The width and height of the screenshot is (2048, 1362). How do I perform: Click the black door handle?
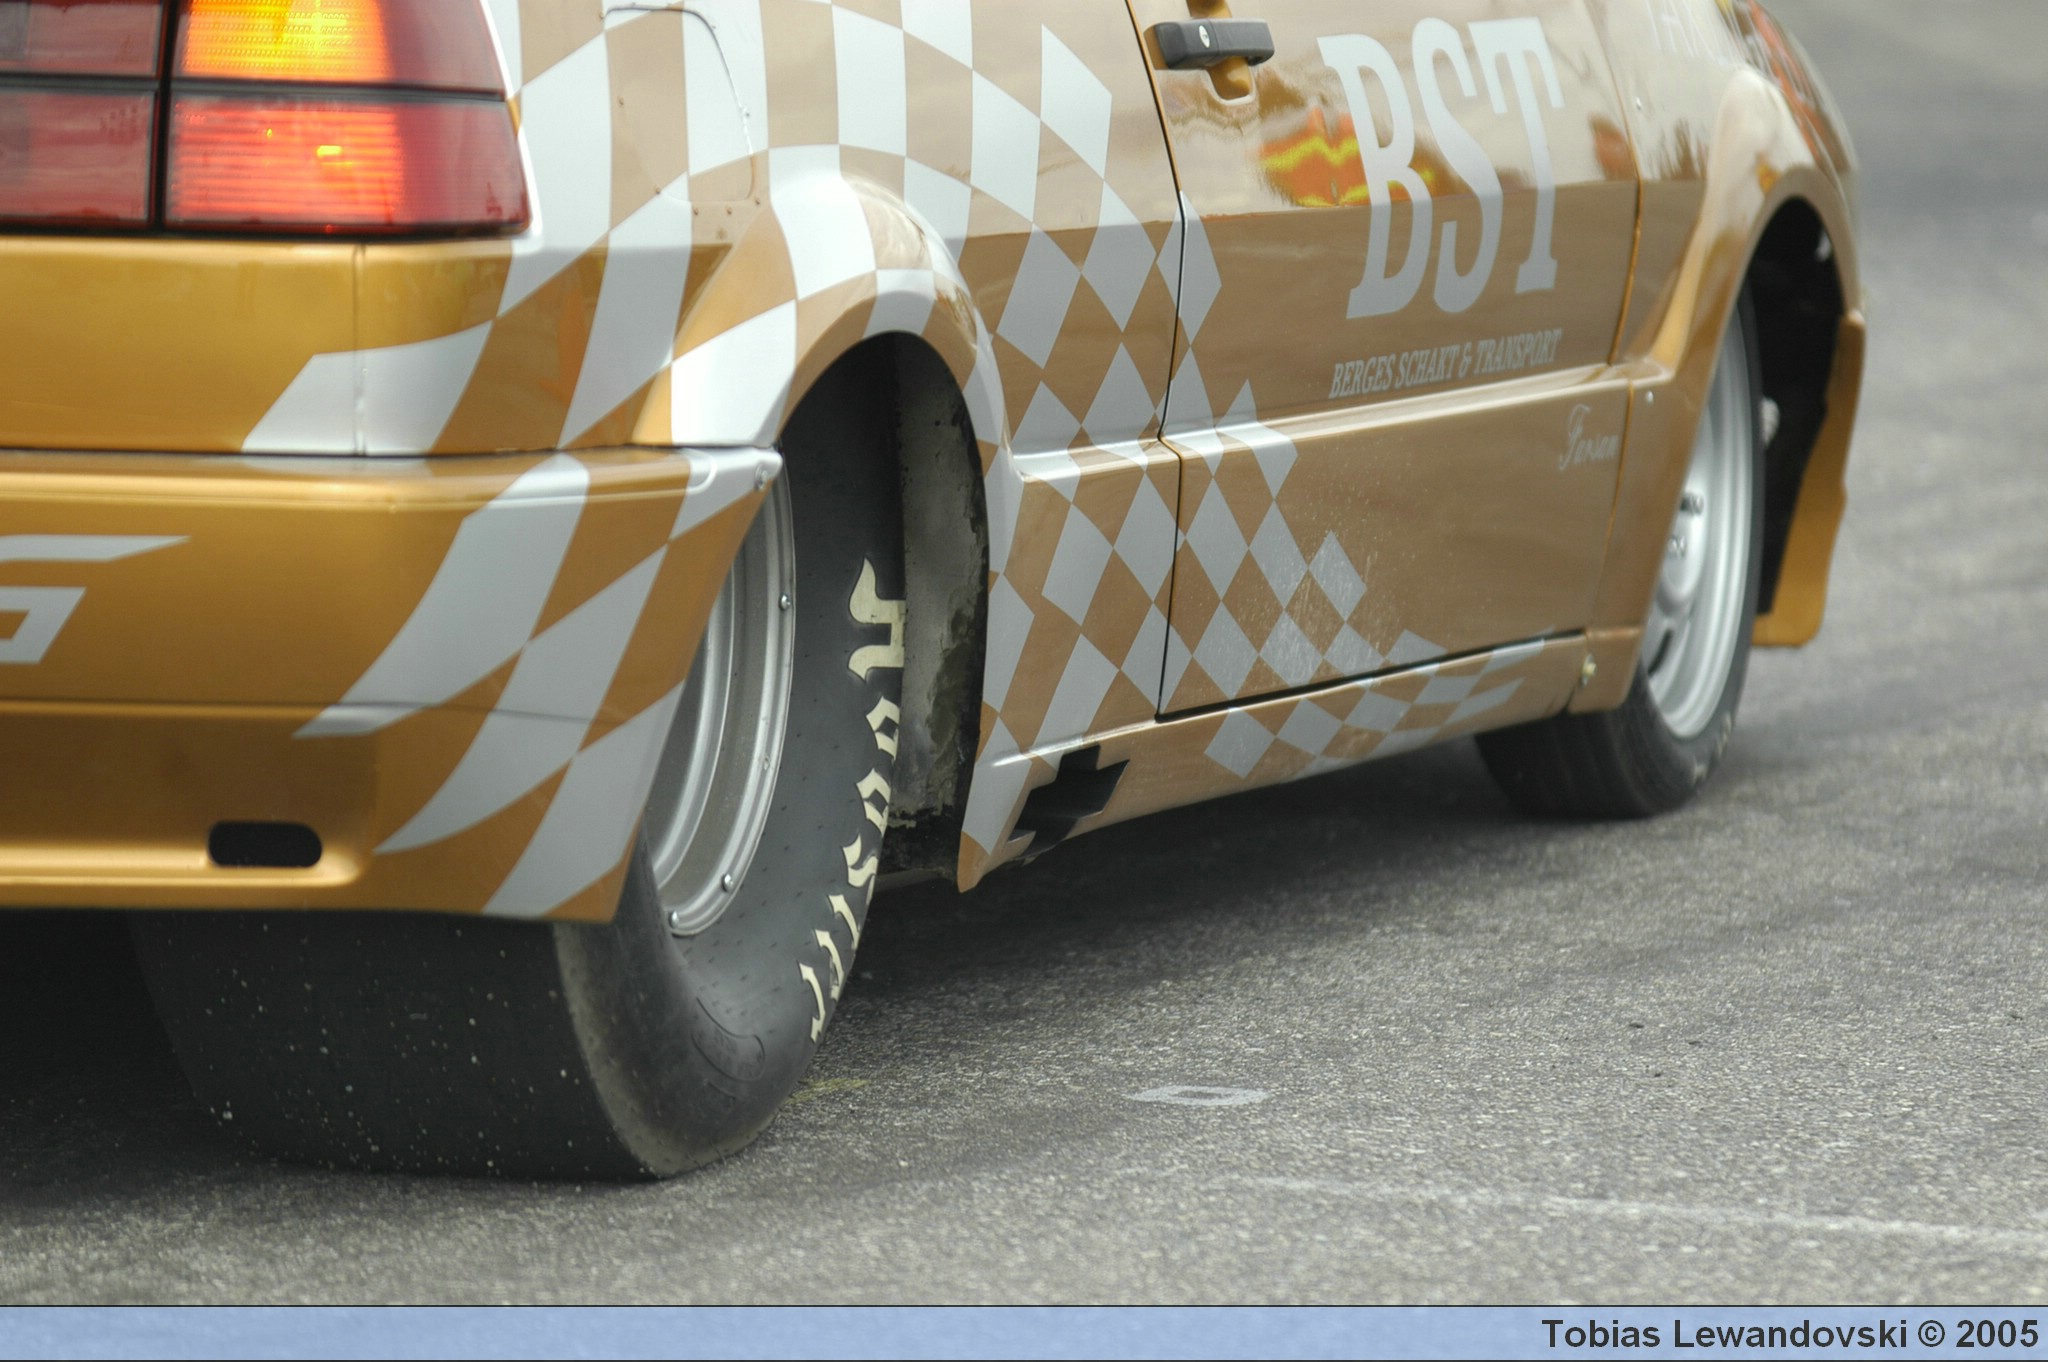1213,44
